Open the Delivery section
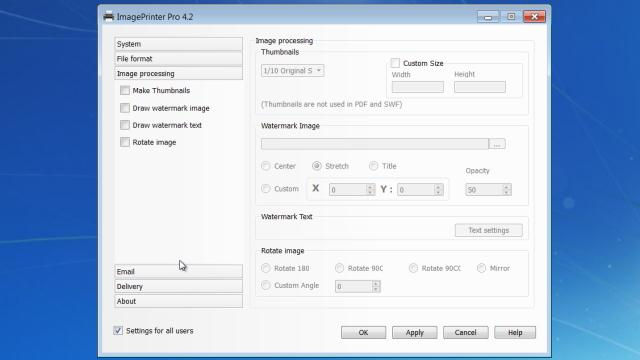The width and height of the screenshot is (640, 360). [x=178, y=287]
